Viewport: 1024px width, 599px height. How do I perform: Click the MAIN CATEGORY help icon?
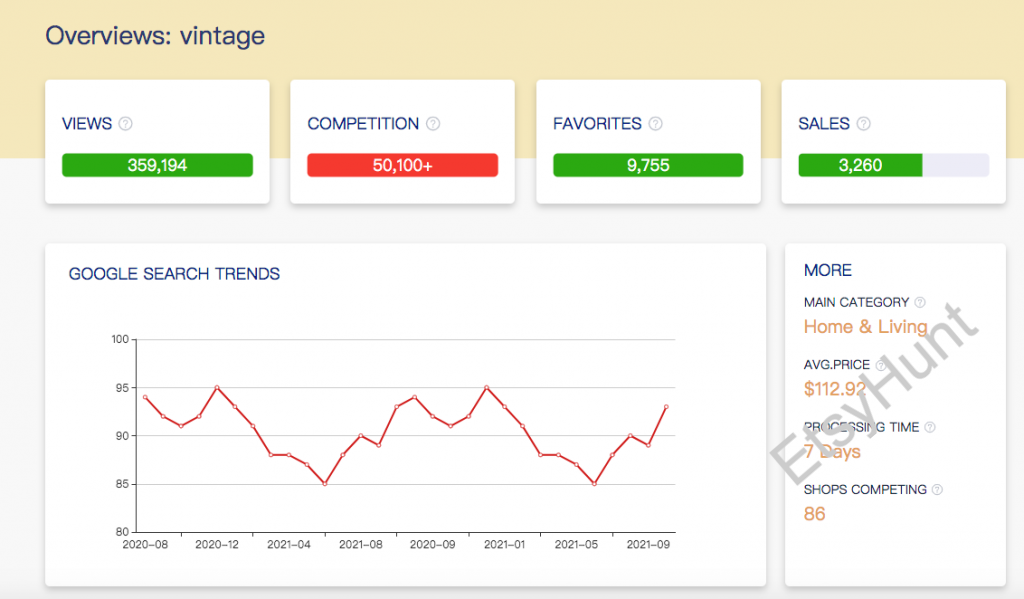[920, 302]
